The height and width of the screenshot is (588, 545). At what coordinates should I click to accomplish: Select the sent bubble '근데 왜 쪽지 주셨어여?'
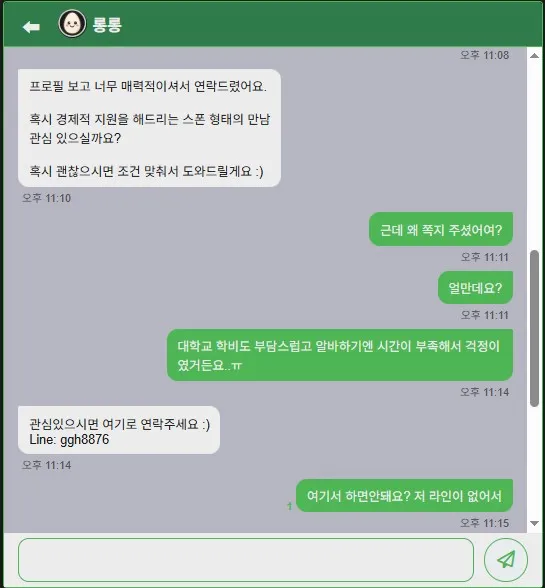click(x=441, y=229)
